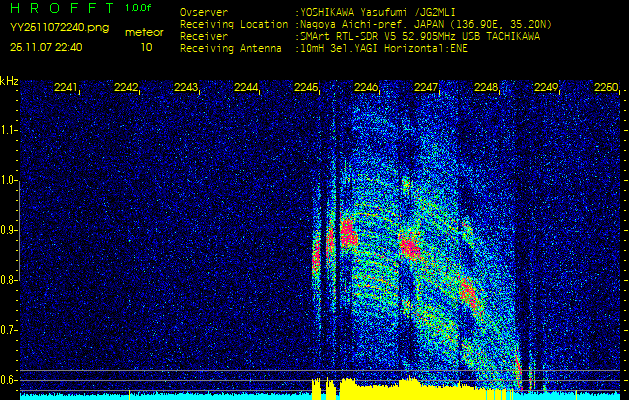Click the 2244 time marker
This screenshot has height=400, width=629.
[246, 87]
